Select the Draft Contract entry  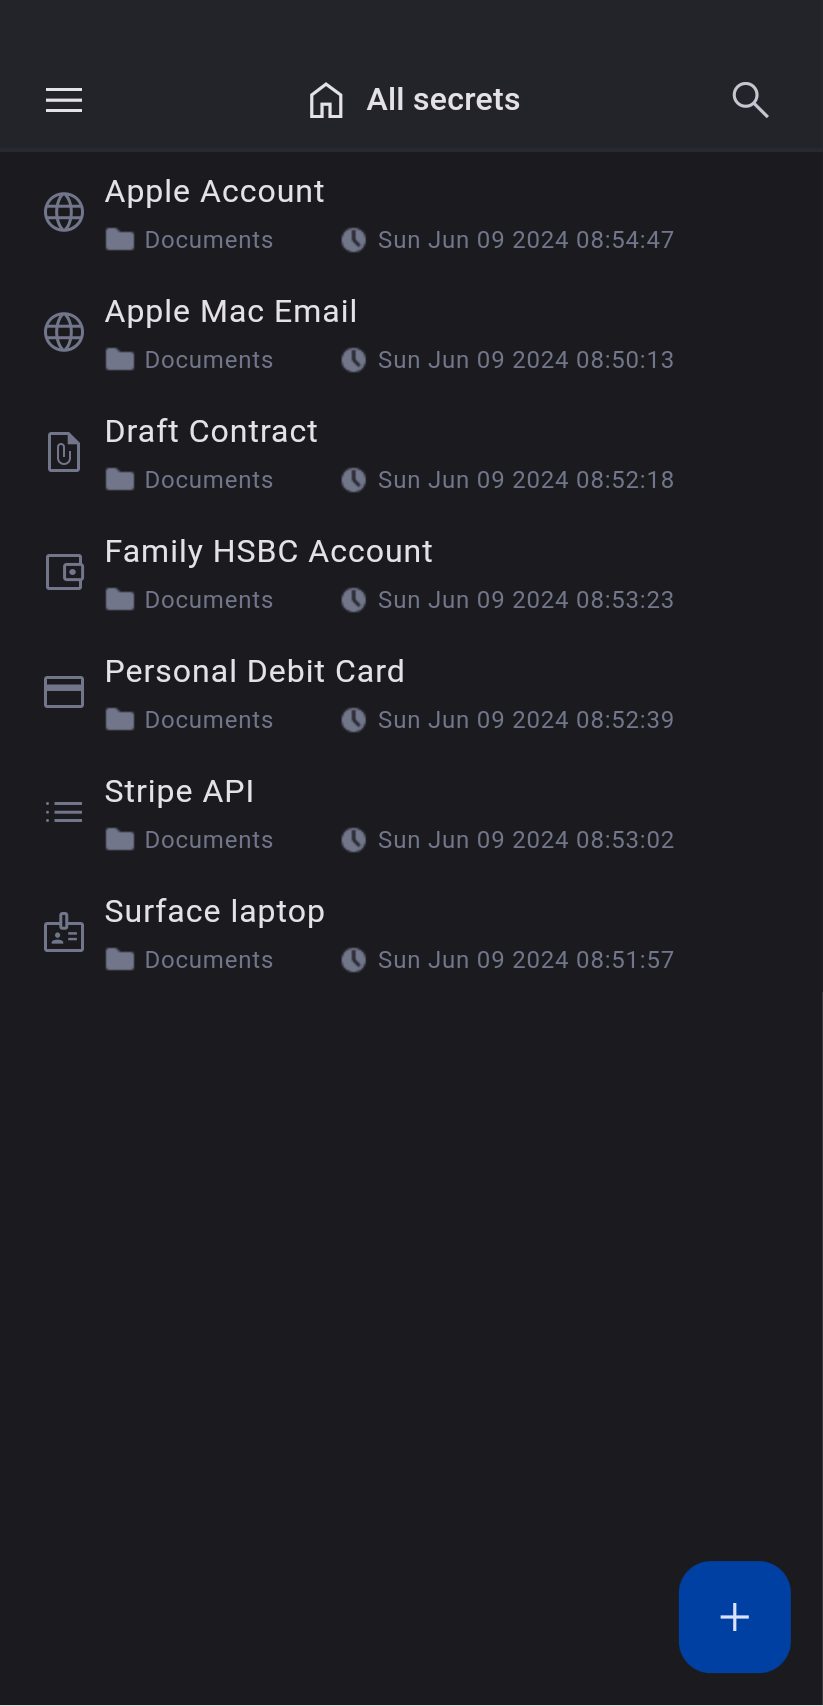coord(211,431)
